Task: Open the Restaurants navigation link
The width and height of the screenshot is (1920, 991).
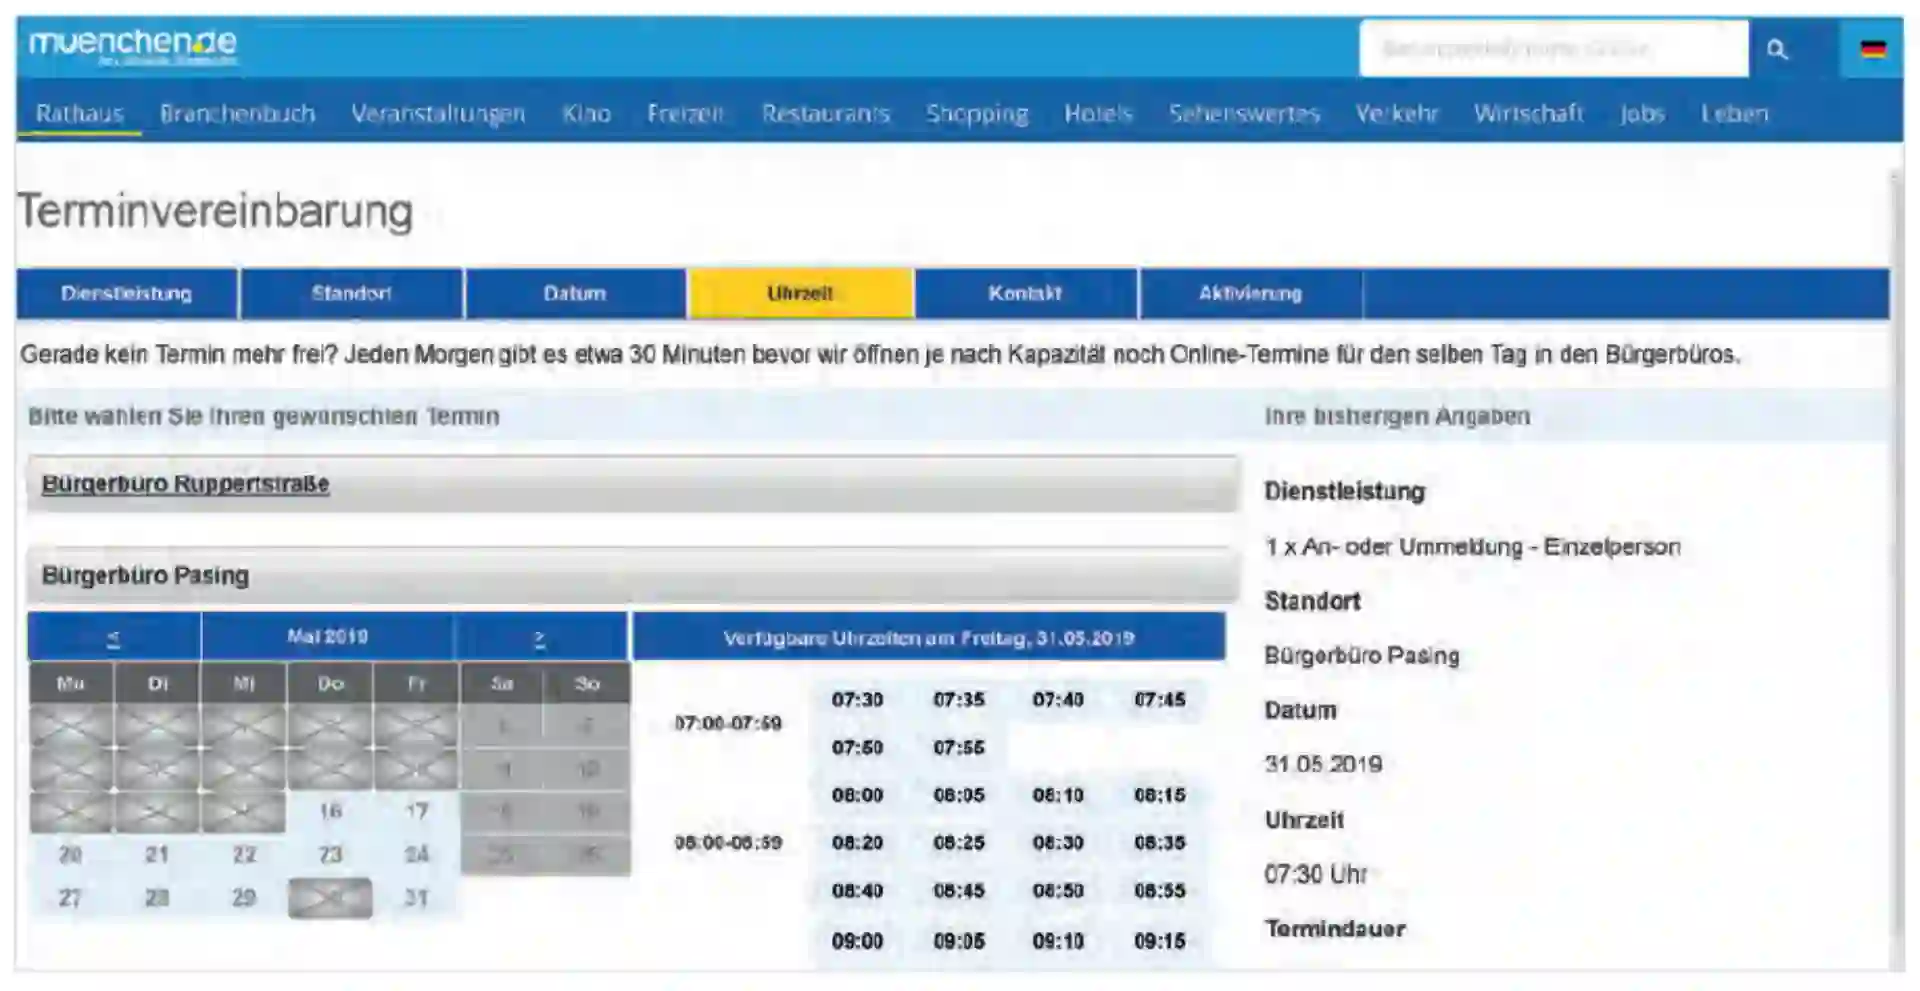Action: click(825, 114)
